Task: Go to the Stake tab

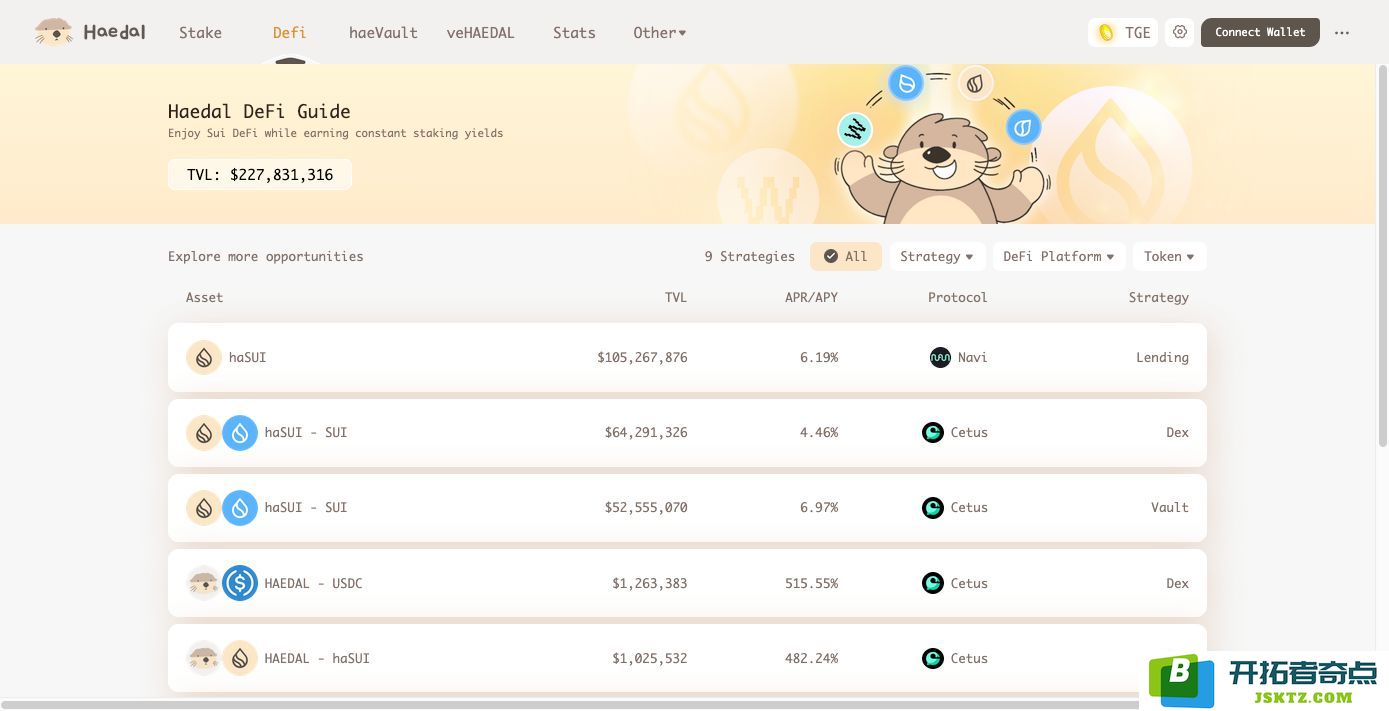Action: (200, 32)
